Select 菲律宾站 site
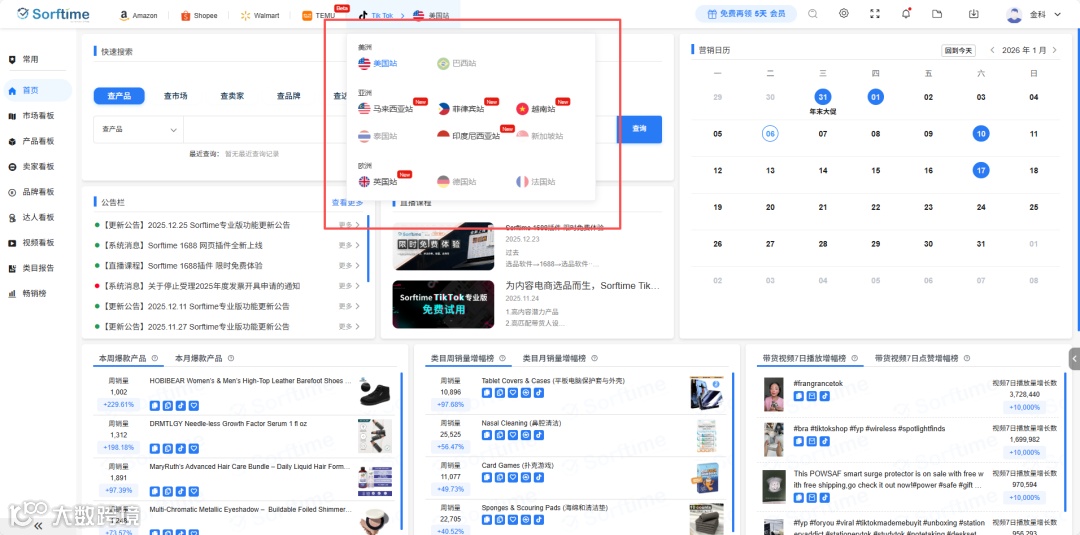 (461, 109)
